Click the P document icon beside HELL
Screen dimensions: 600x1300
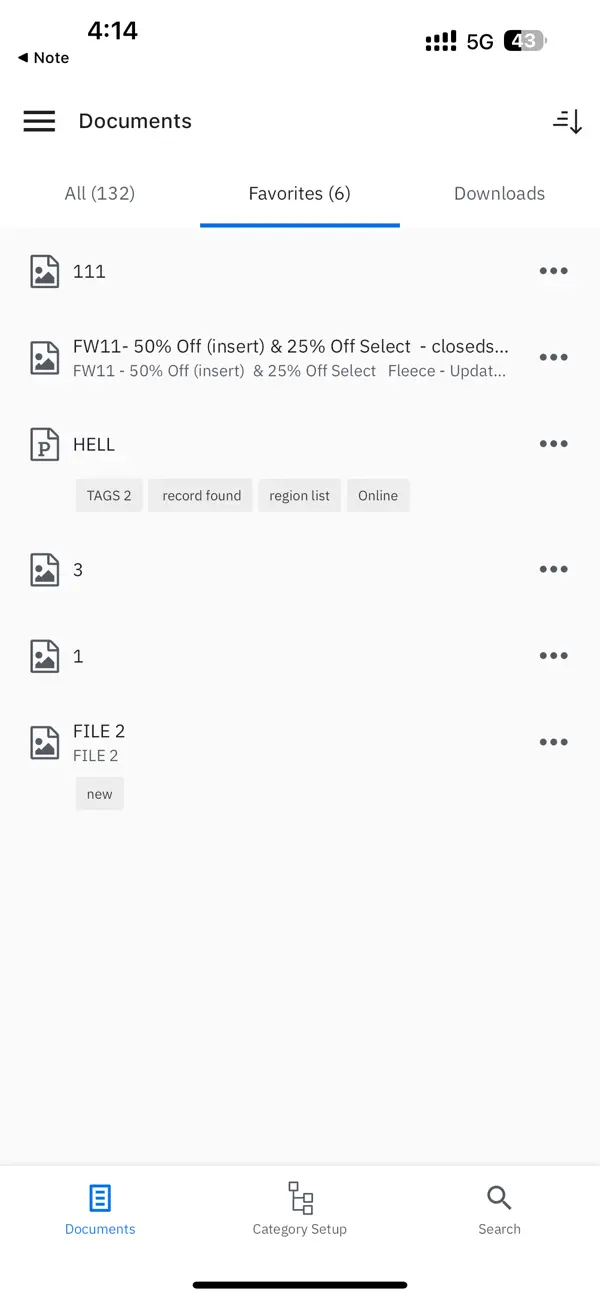pyautogui.click(x=44, y=444)
